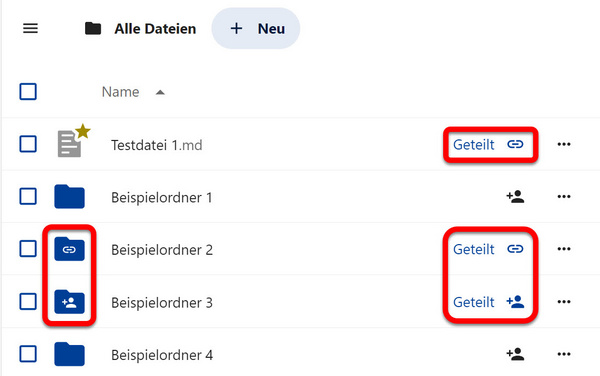Click the Neu button
The image size is (600, 376).
click(x=256, y=28)
